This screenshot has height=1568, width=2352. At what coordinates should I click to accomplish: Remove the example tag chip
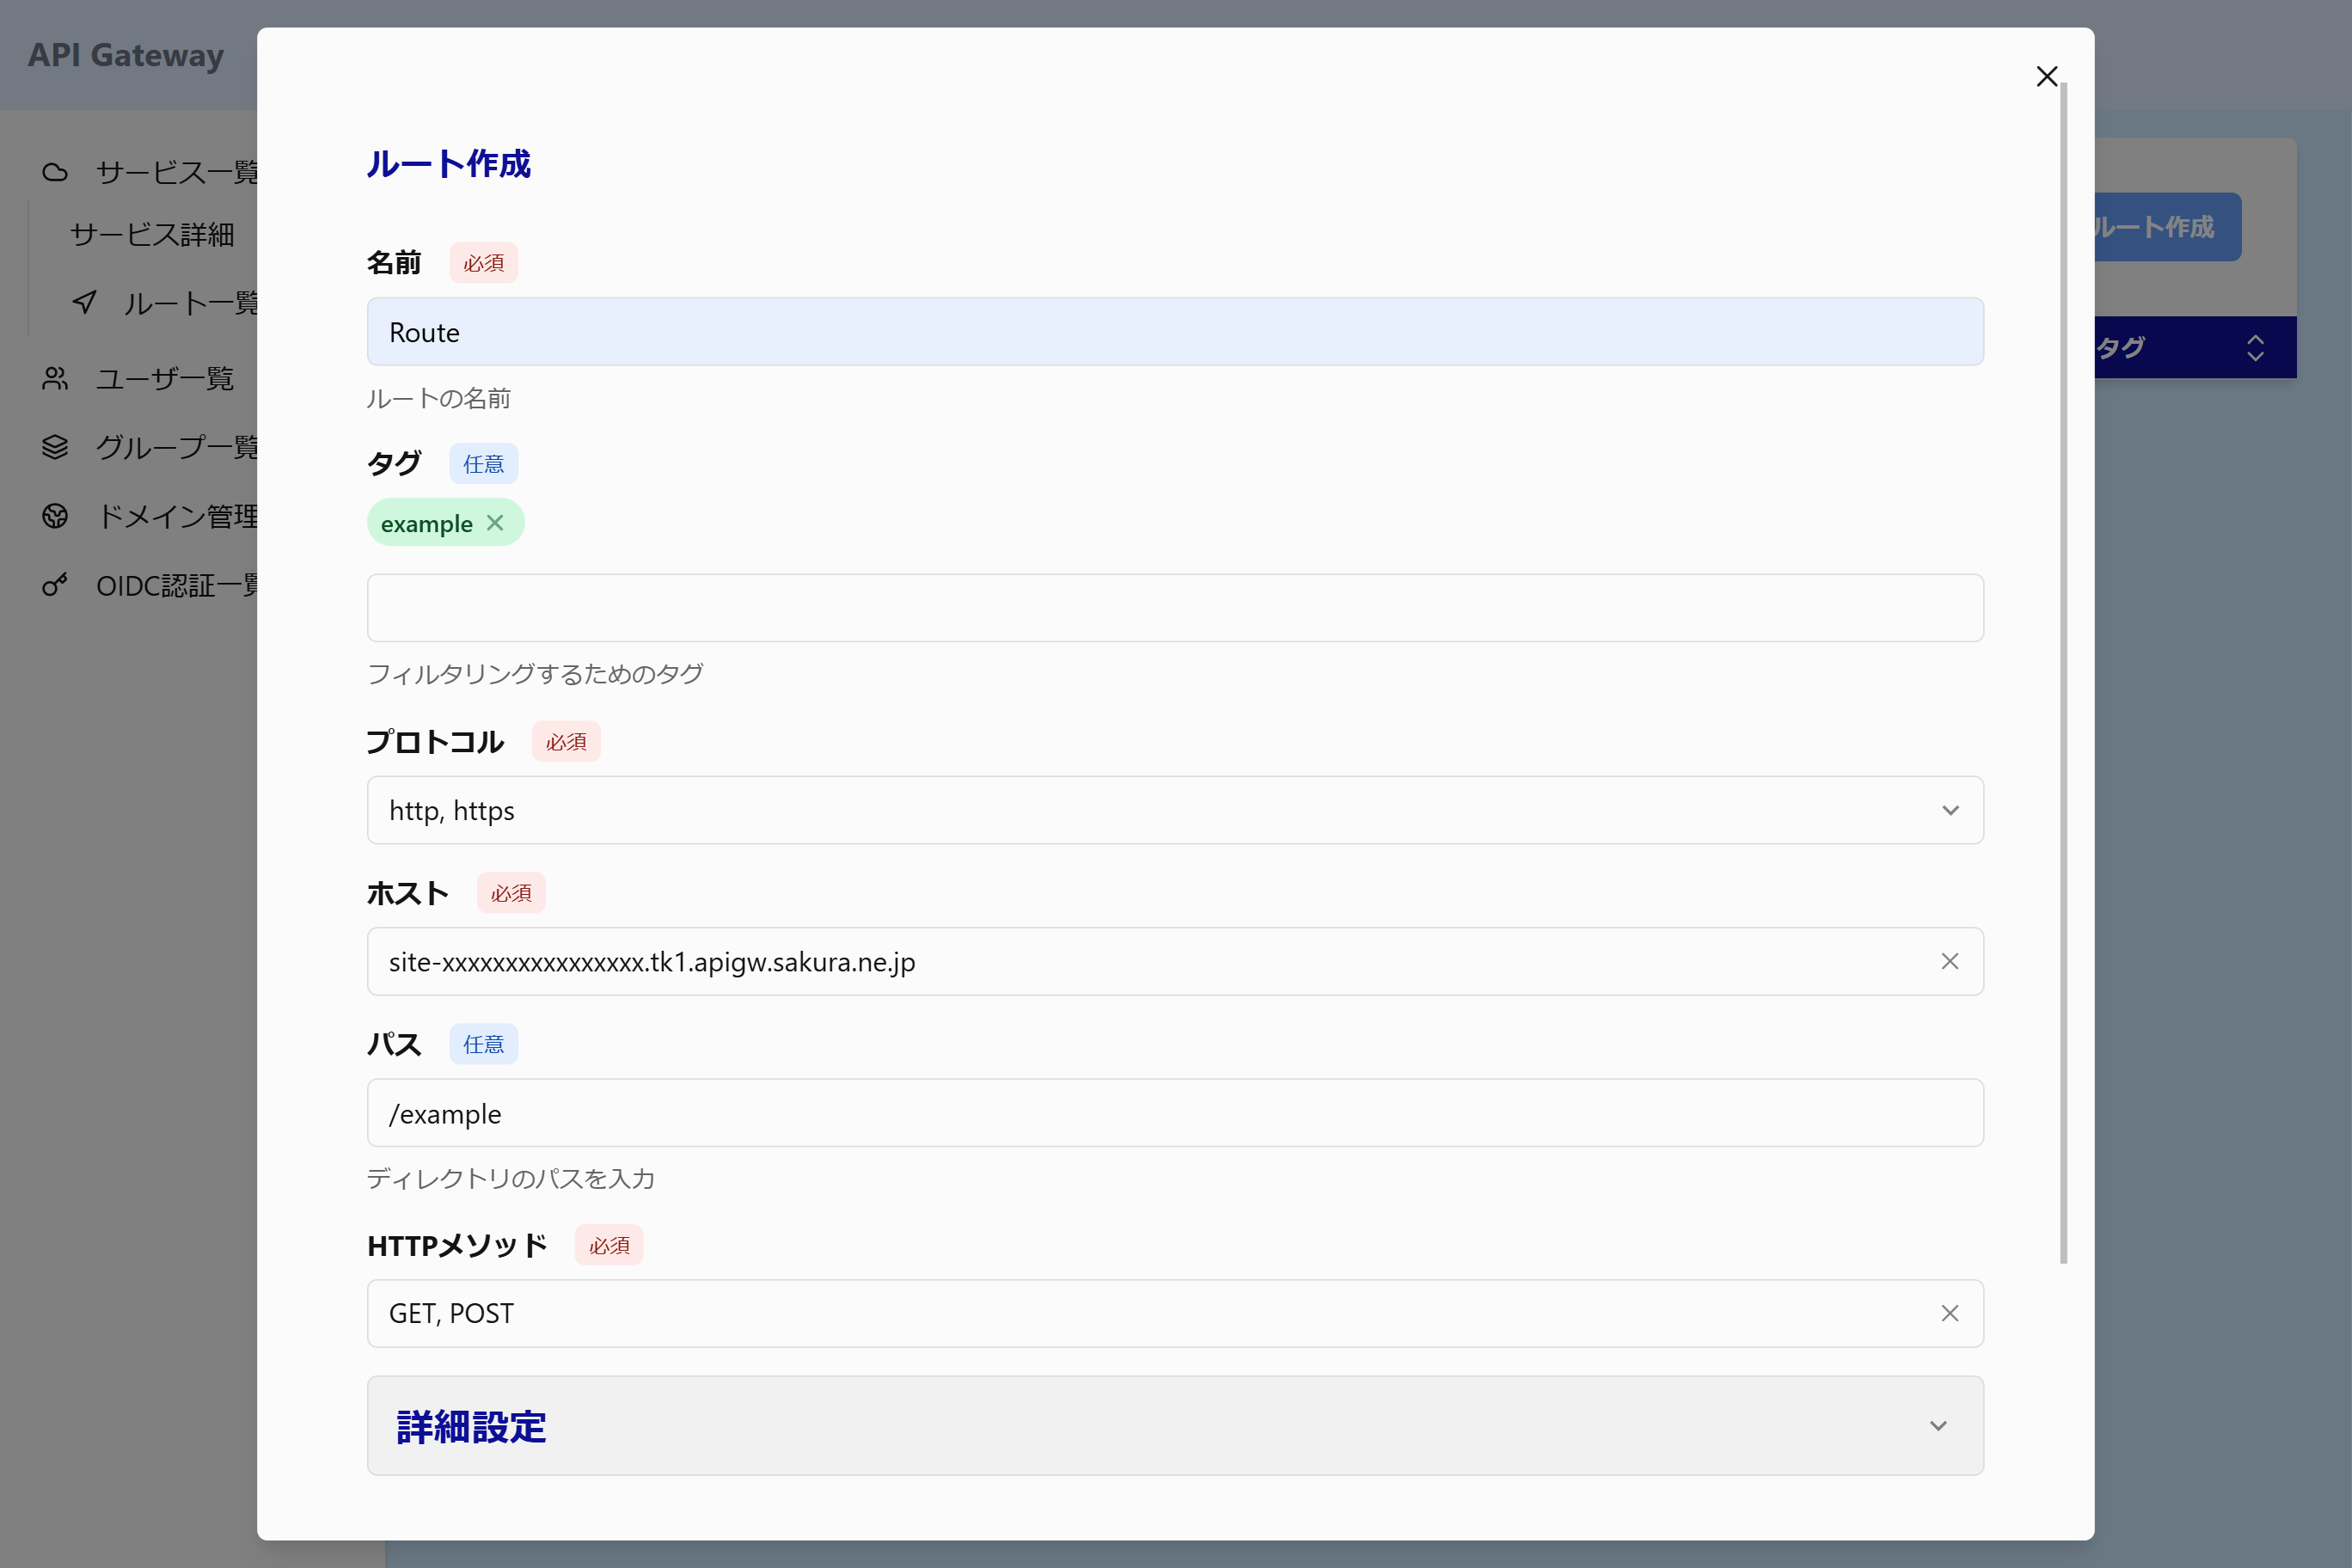click(495, 523)
